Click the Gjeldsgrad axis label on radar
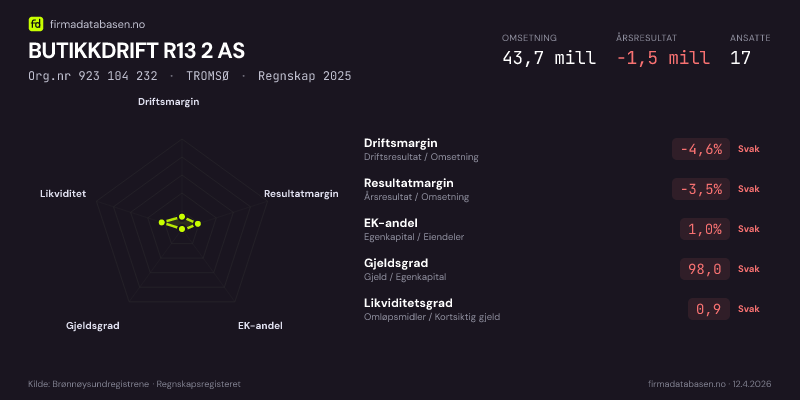Viewport: 800px width, 400px height. (x=93, y=326)
